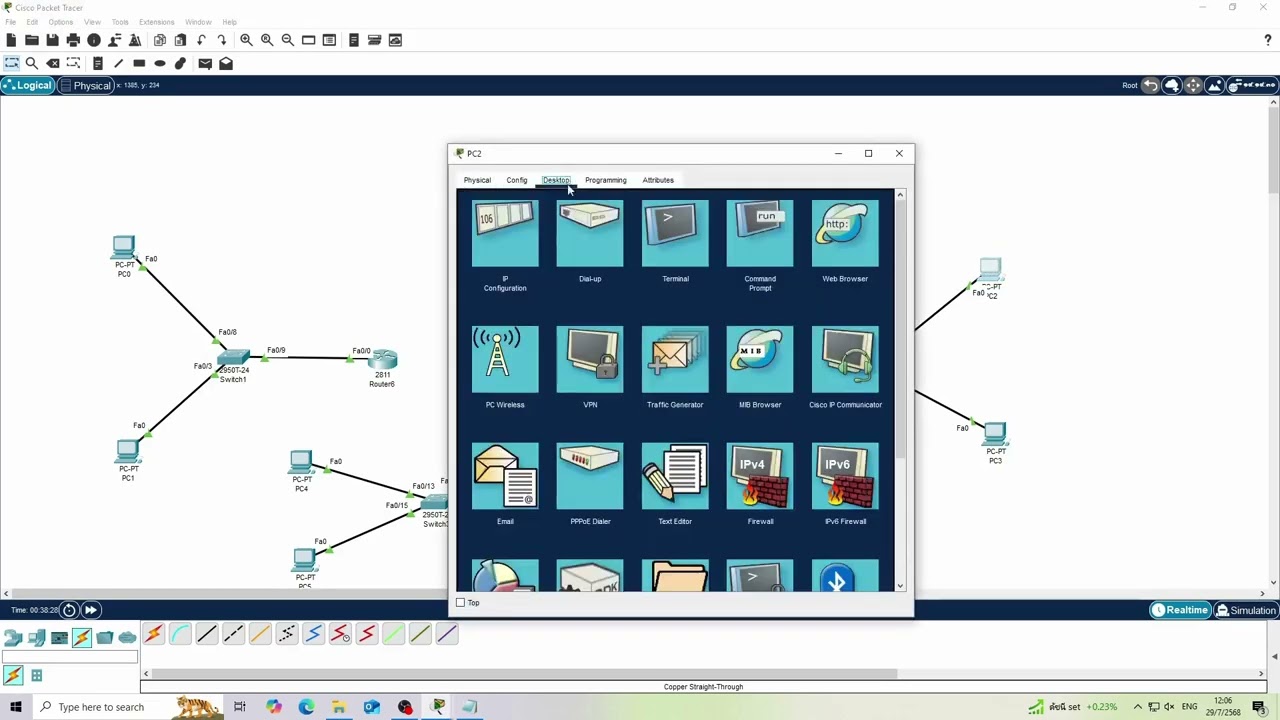1280x720 pixels.
Task: Show hidden system tray icons
Action: click(x=1138, y=707)
